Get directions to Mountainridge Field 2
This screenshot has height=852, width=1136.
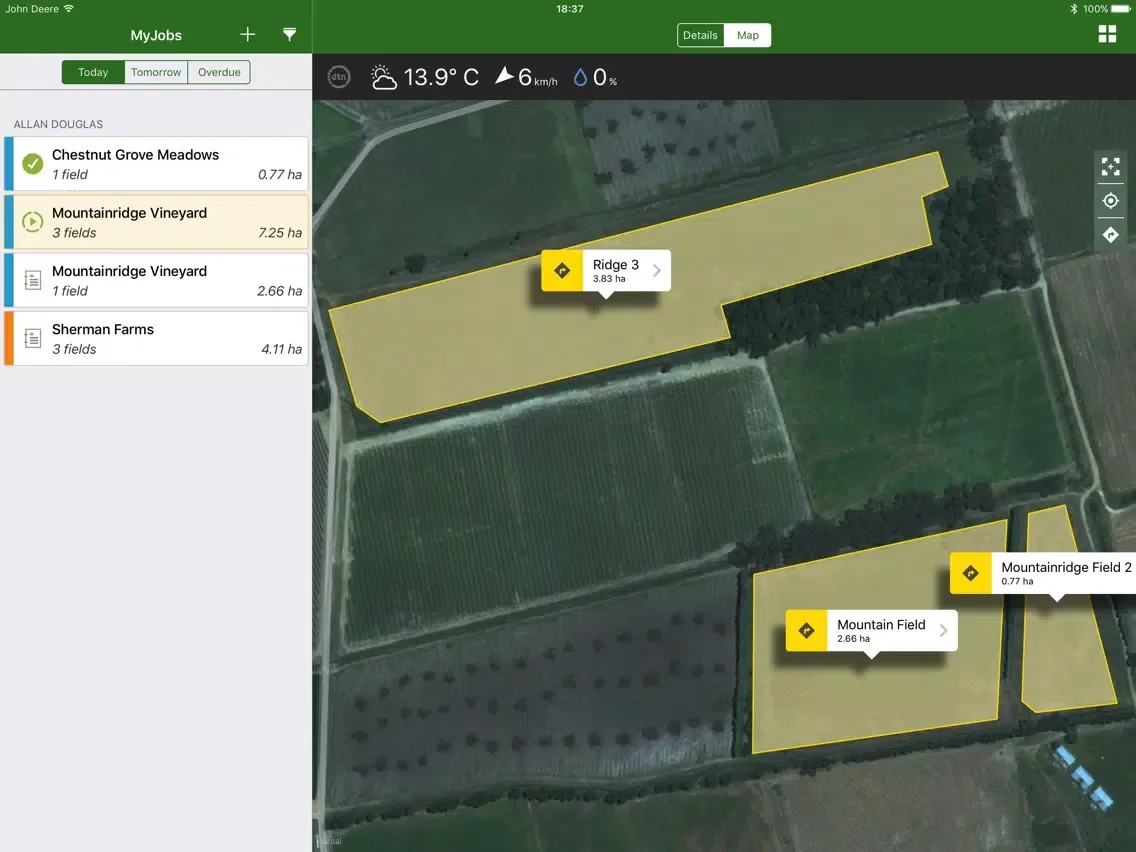point(971,573)
